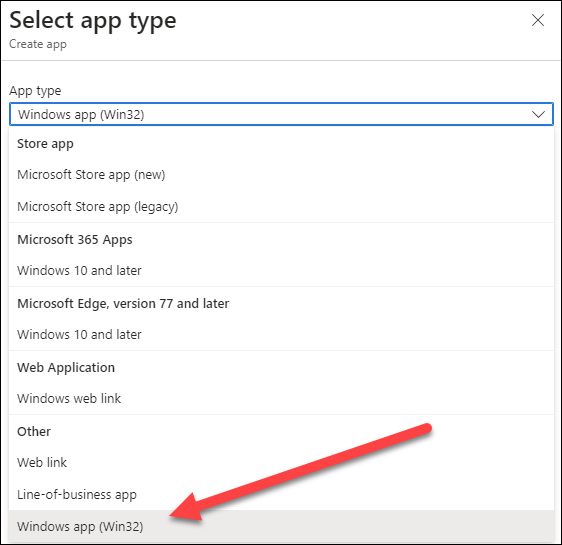Select Microsoft Store app (legacy)
The height and width of the screenshot is (545, 562).
point(281,207)
